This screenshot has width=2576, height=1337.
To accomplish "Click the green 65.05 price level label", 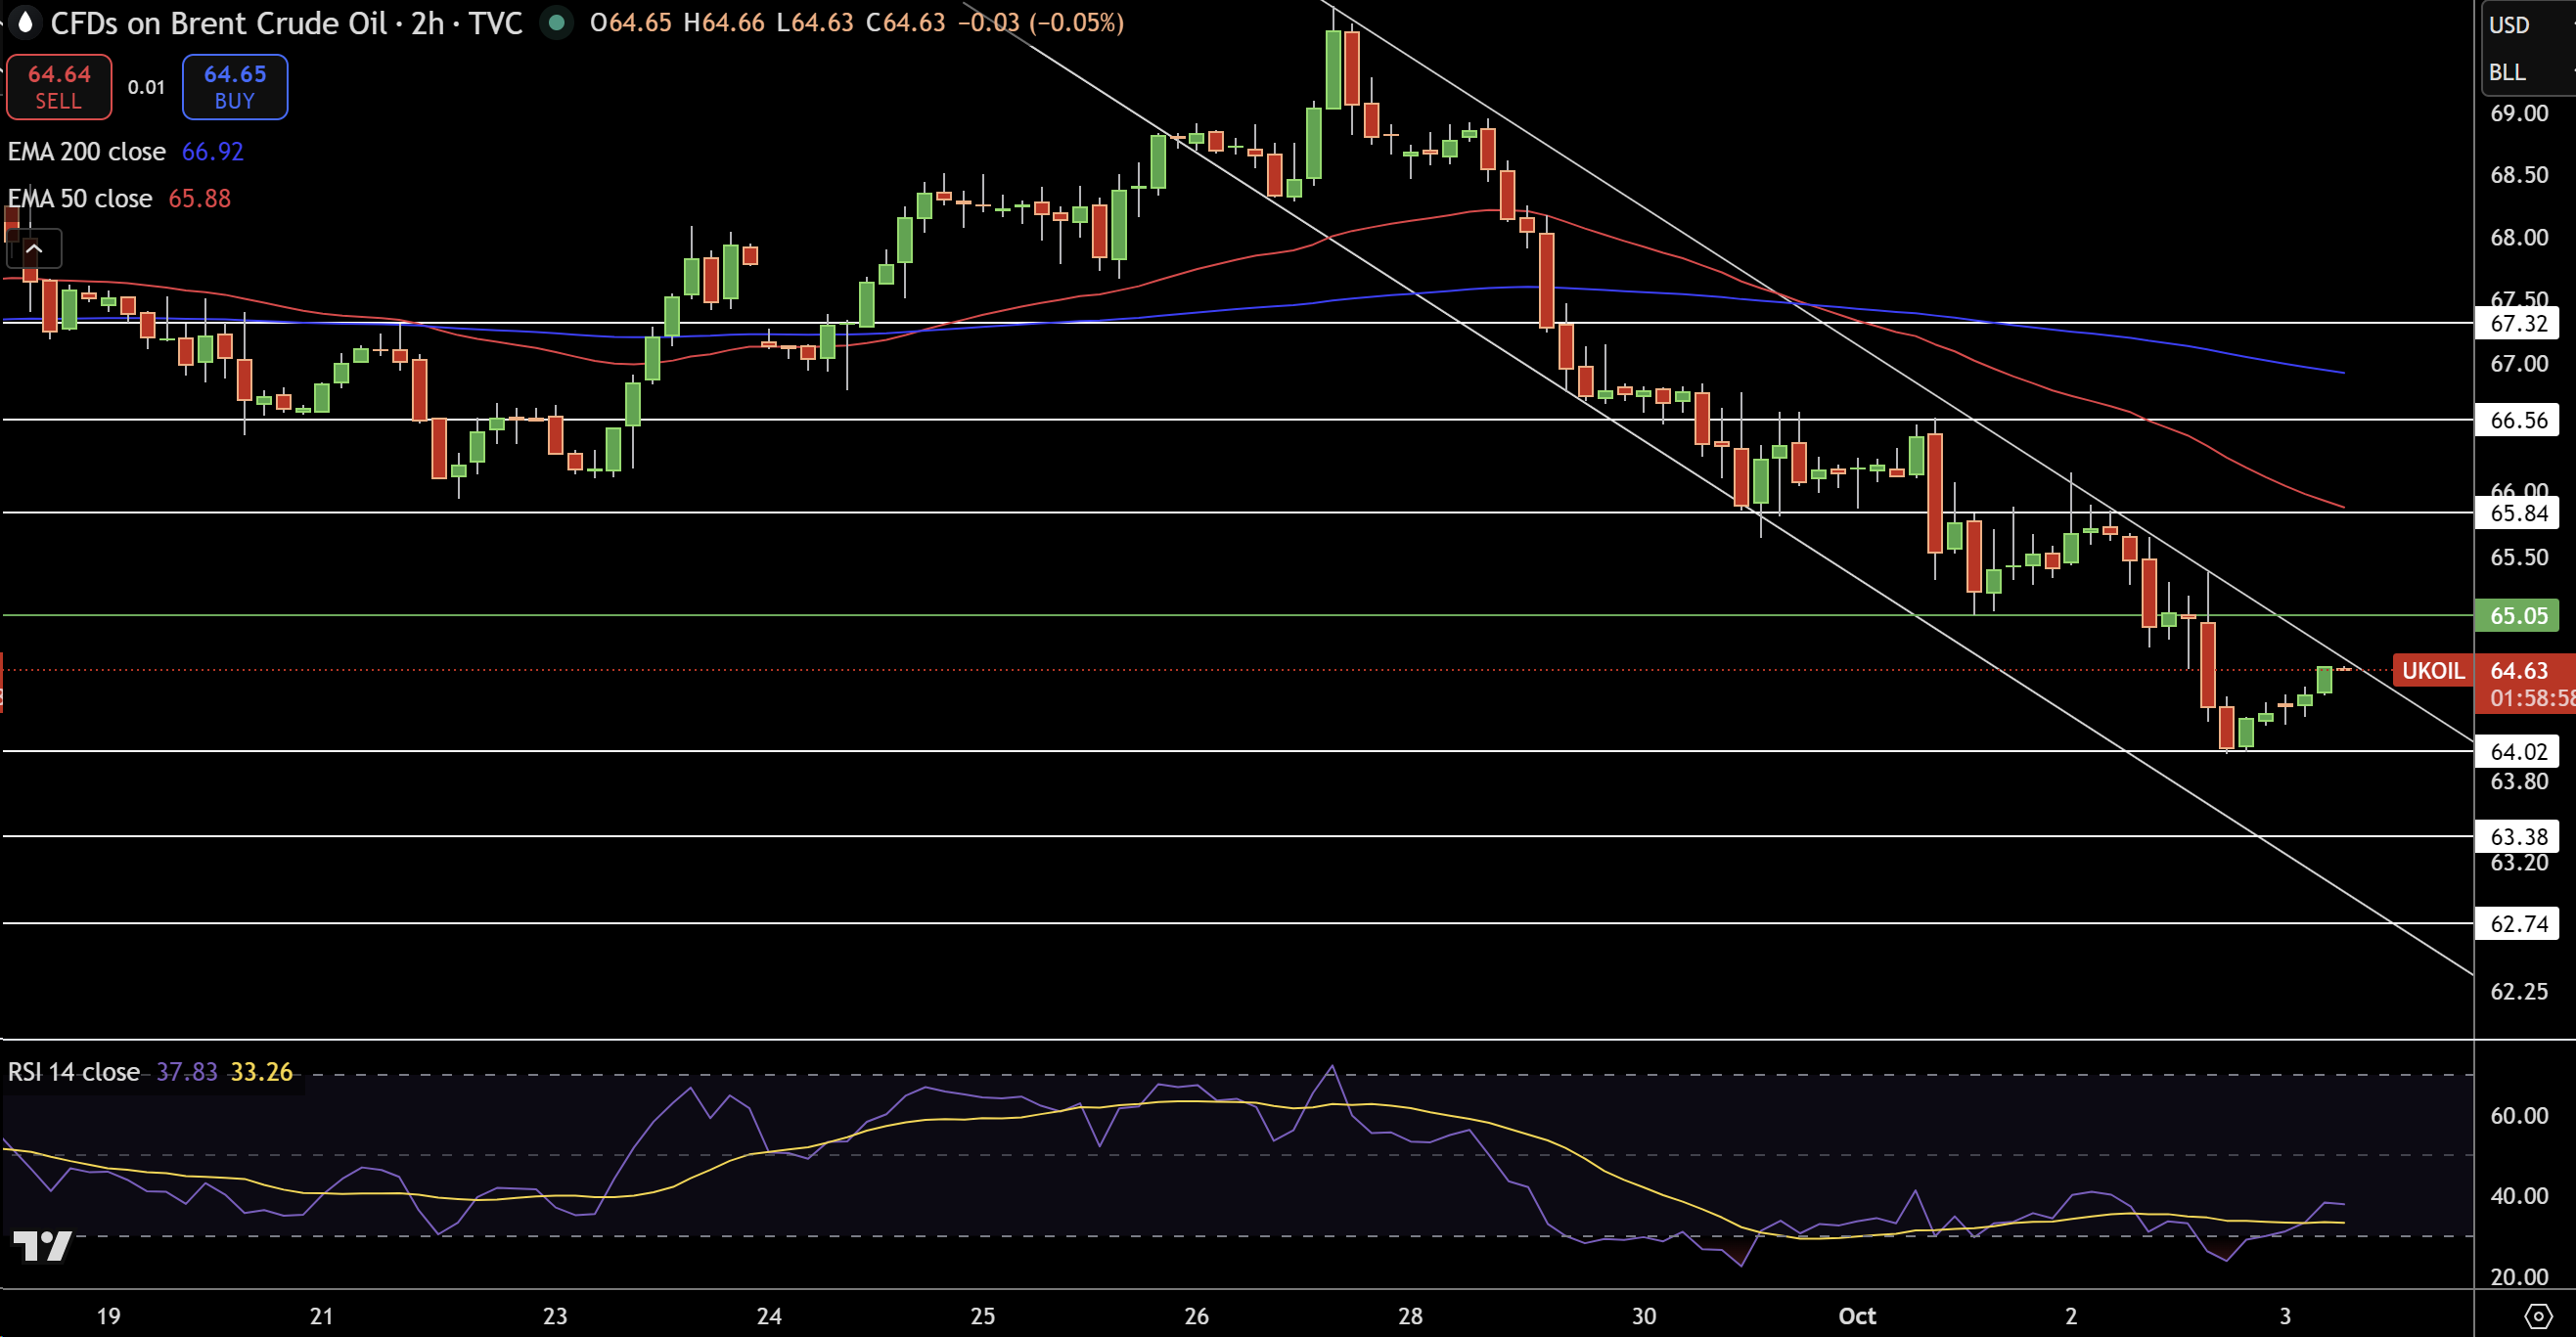I will click(2517, 615).
